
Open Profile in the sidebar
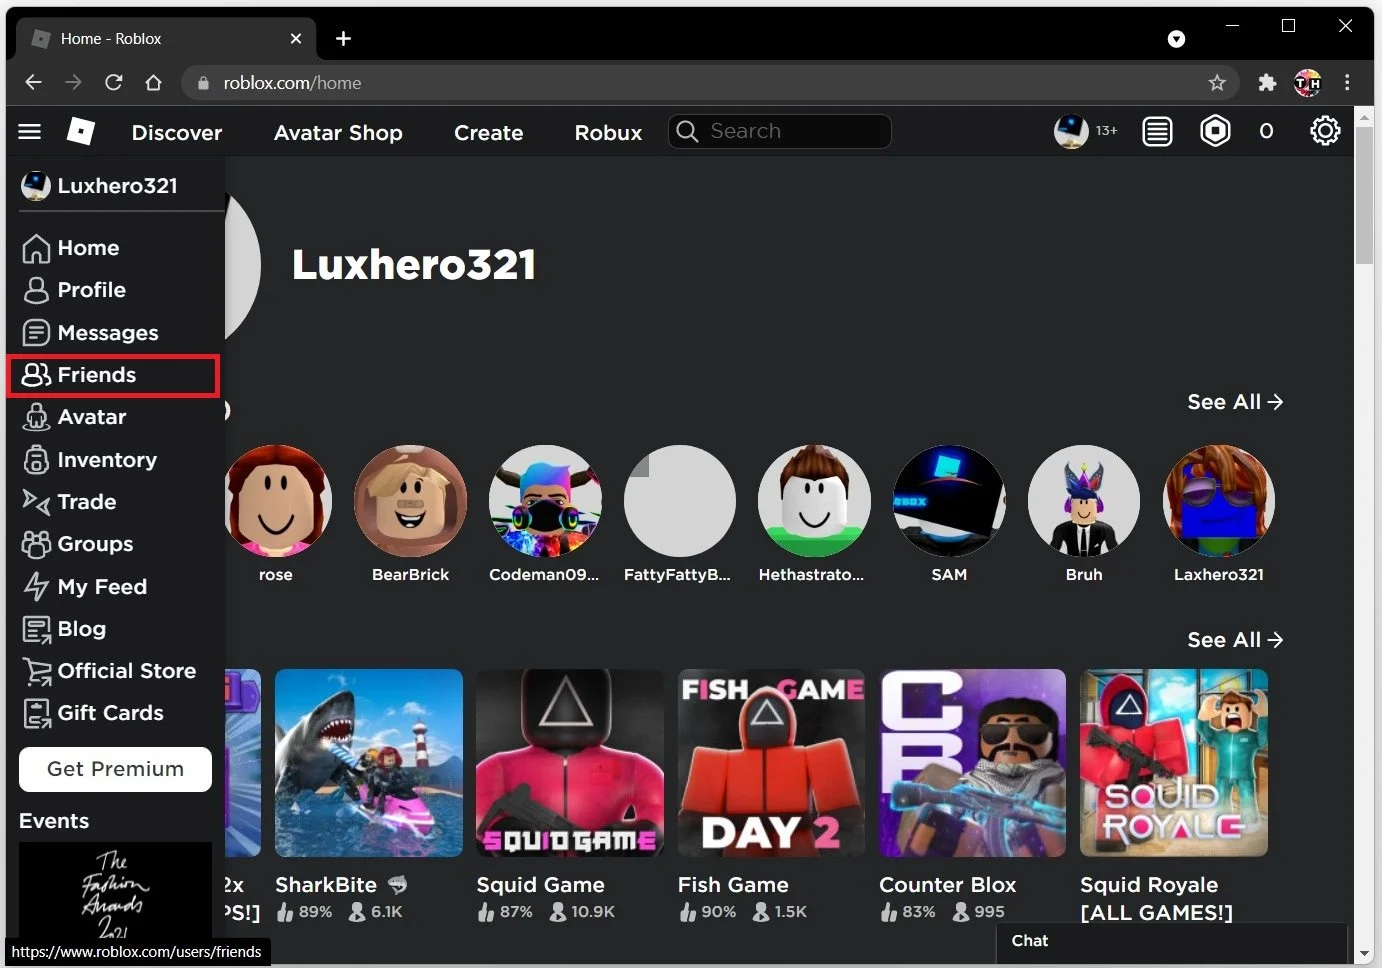[x=74, y=290]
